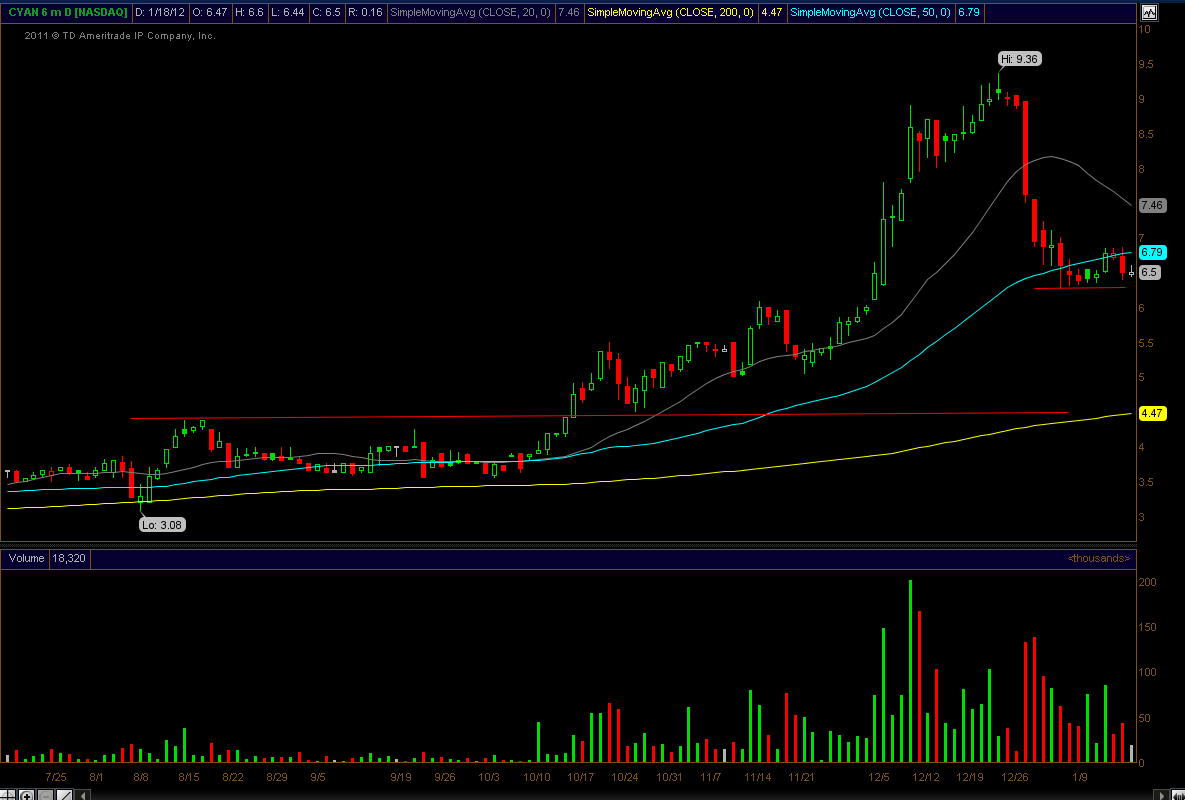Image resolution: width=1185 pixels, height=800 pixels.
Task: Click the 11/14 date on the time axis
Action: coord(758,777)
